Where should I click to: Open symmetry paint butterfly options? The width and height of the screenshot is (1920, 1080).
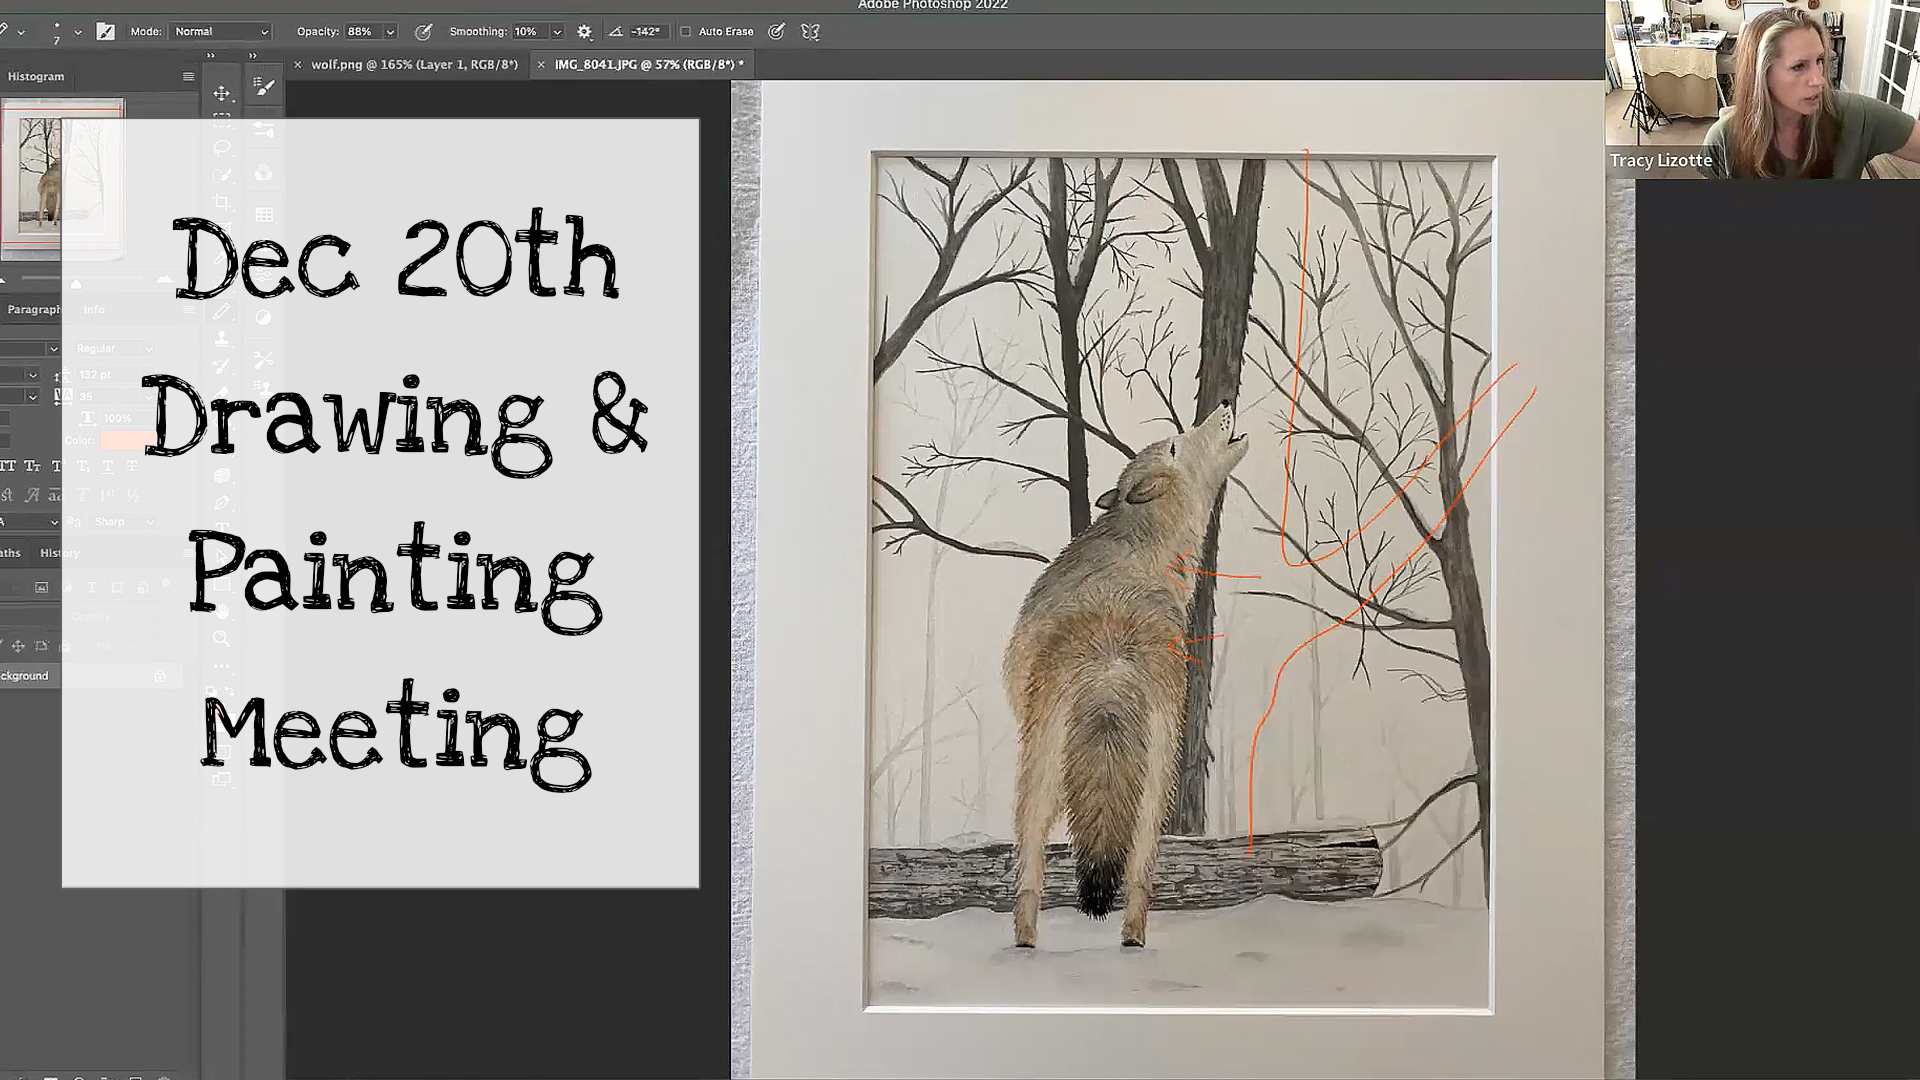[810, 32]
